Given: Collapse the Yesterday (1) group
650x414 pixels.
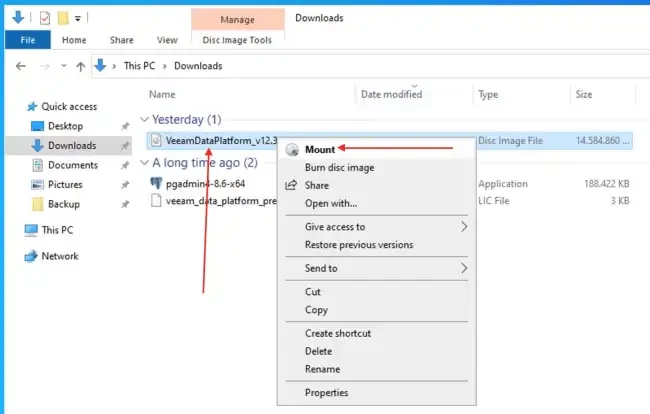Looking at the screenshot, I should [144, 119].
